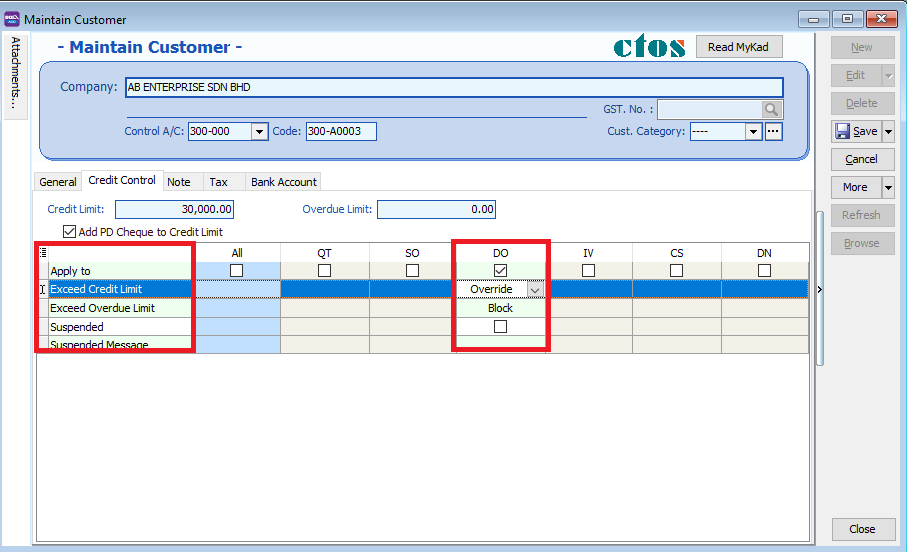The width and height of the screenshot is (907, 552).
Task: Expand the More button dropdown arrow
Action: (887, 187)
